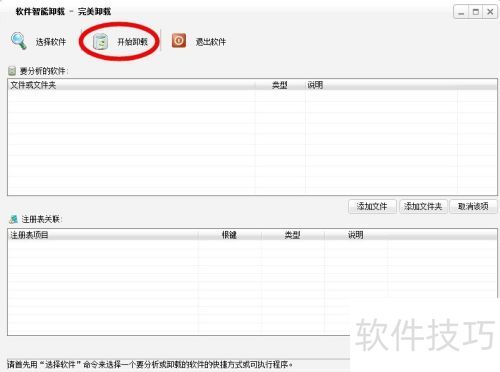500x372 pixels.
Task: Click the recycle bin 开始卸载 icon
Action: click(101, 42)
